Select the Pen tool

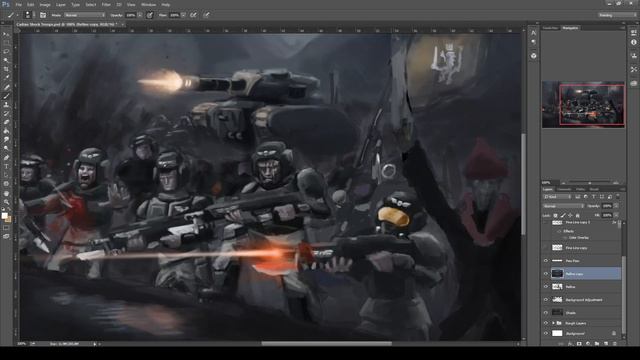point(6,158)
